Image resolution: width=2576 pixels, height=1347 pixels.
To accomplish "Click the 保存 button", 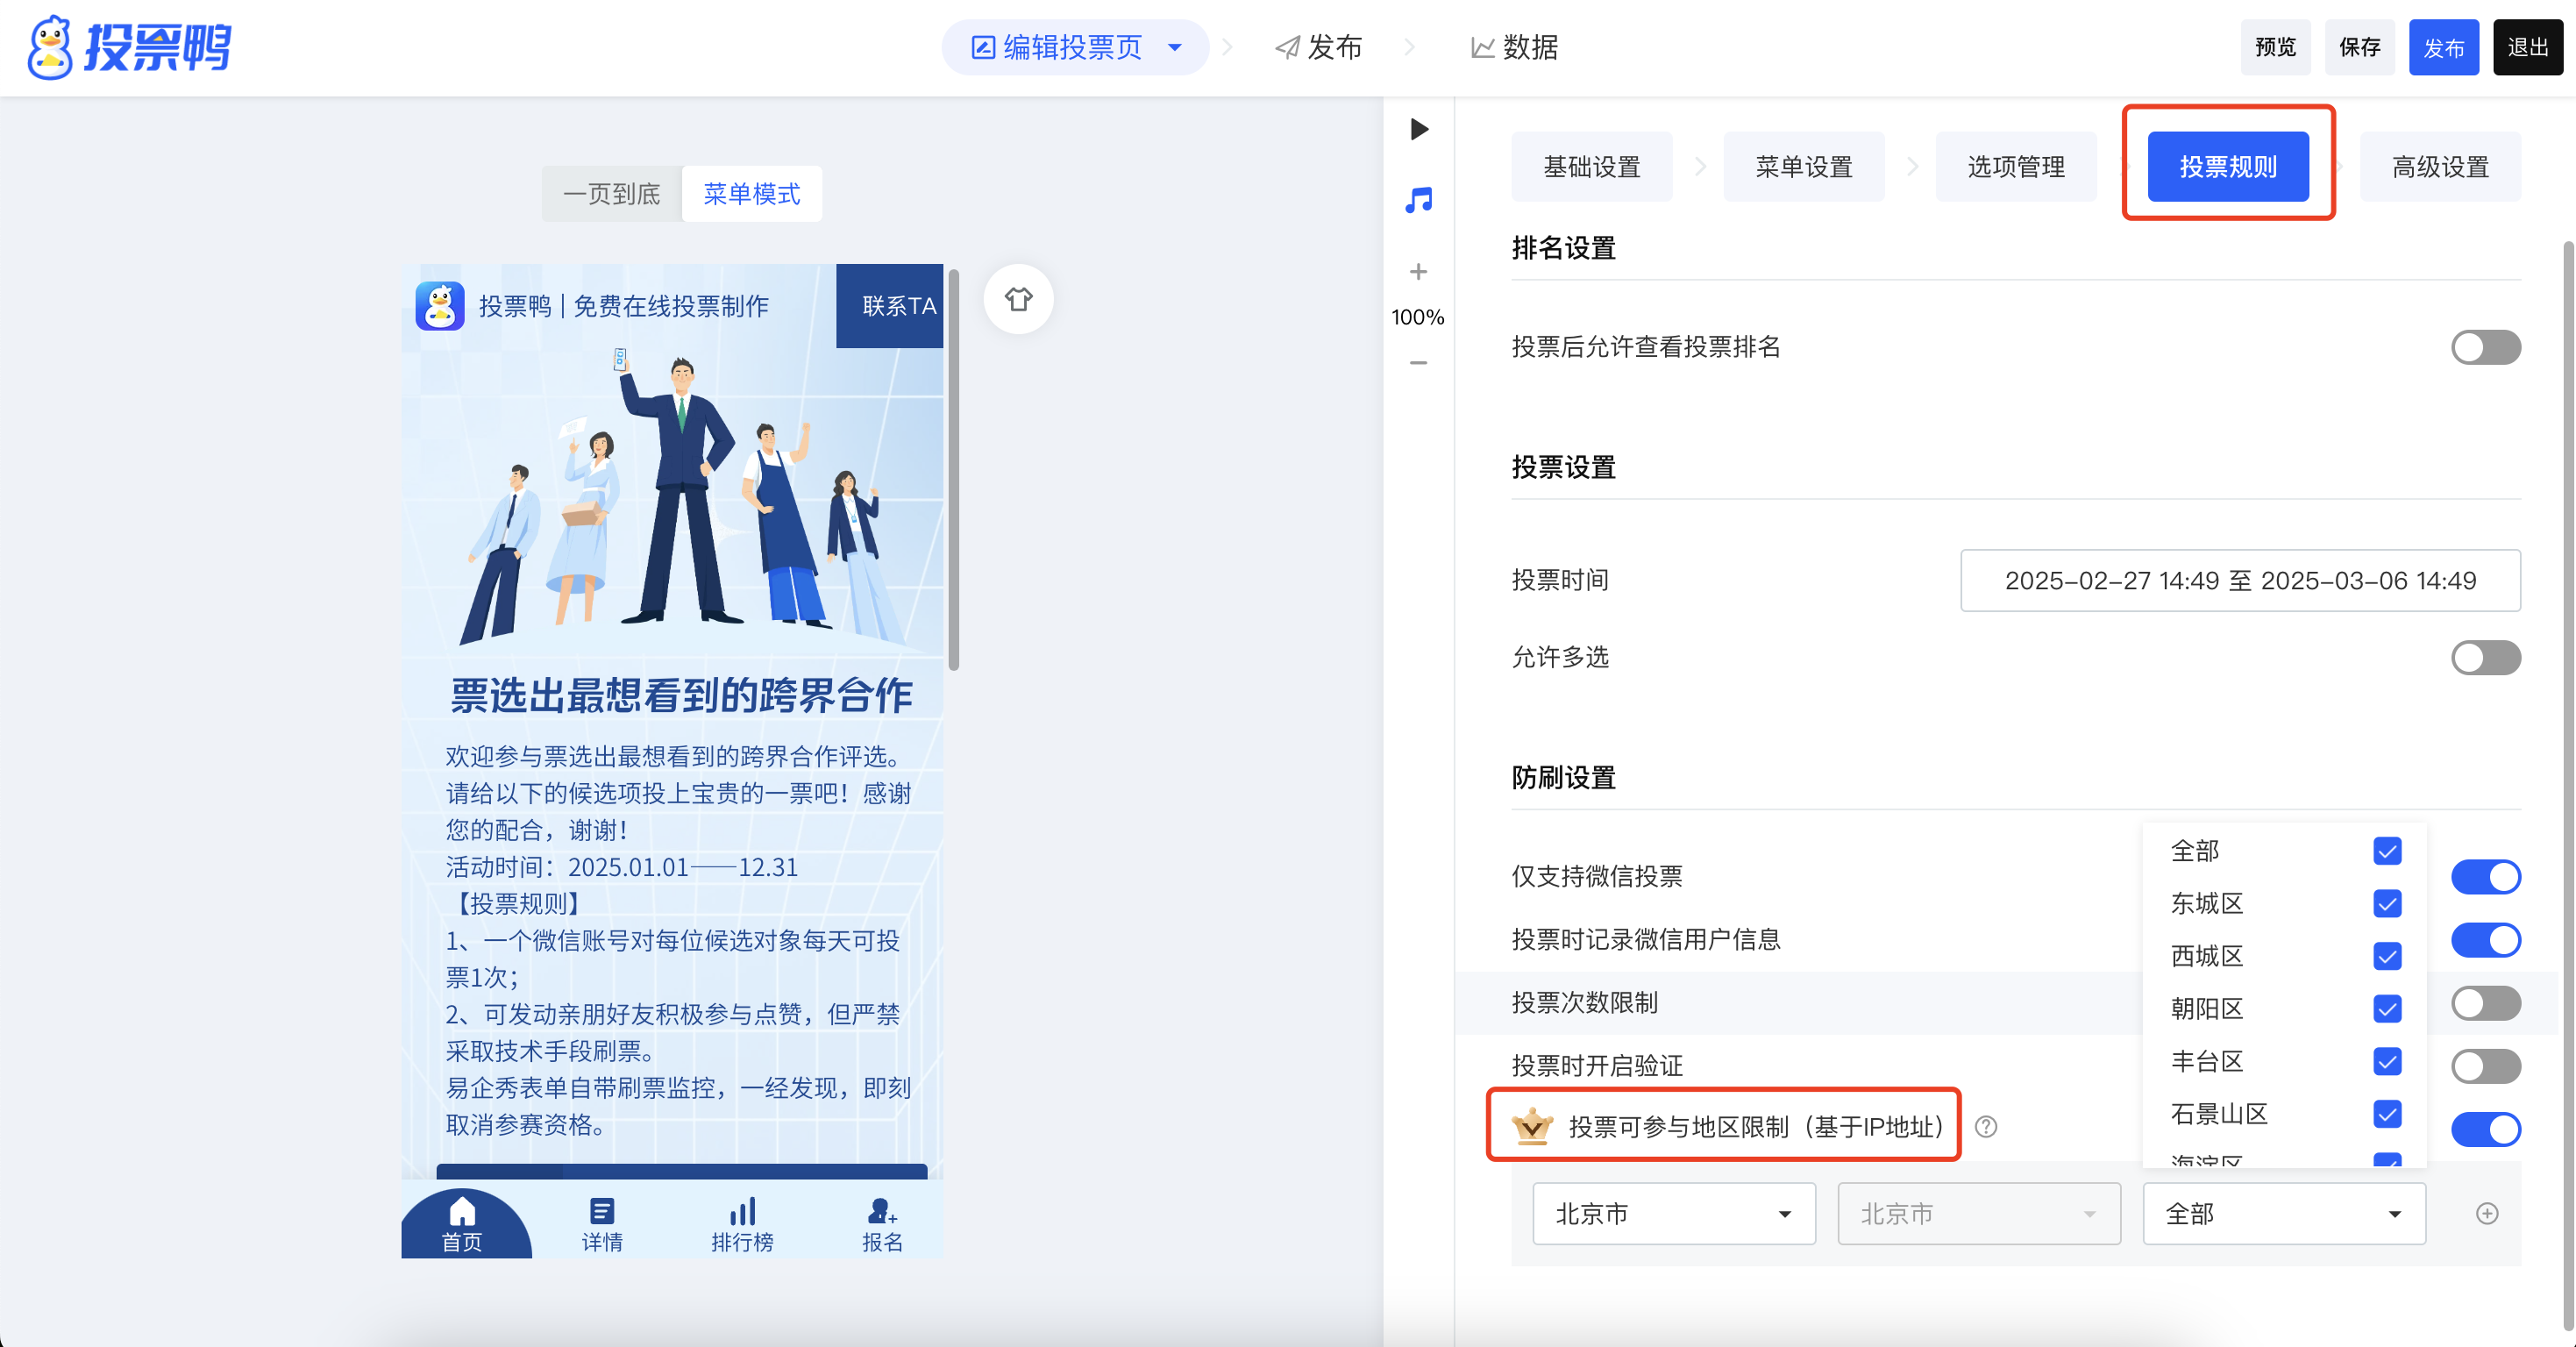I will pos(2359,47).
